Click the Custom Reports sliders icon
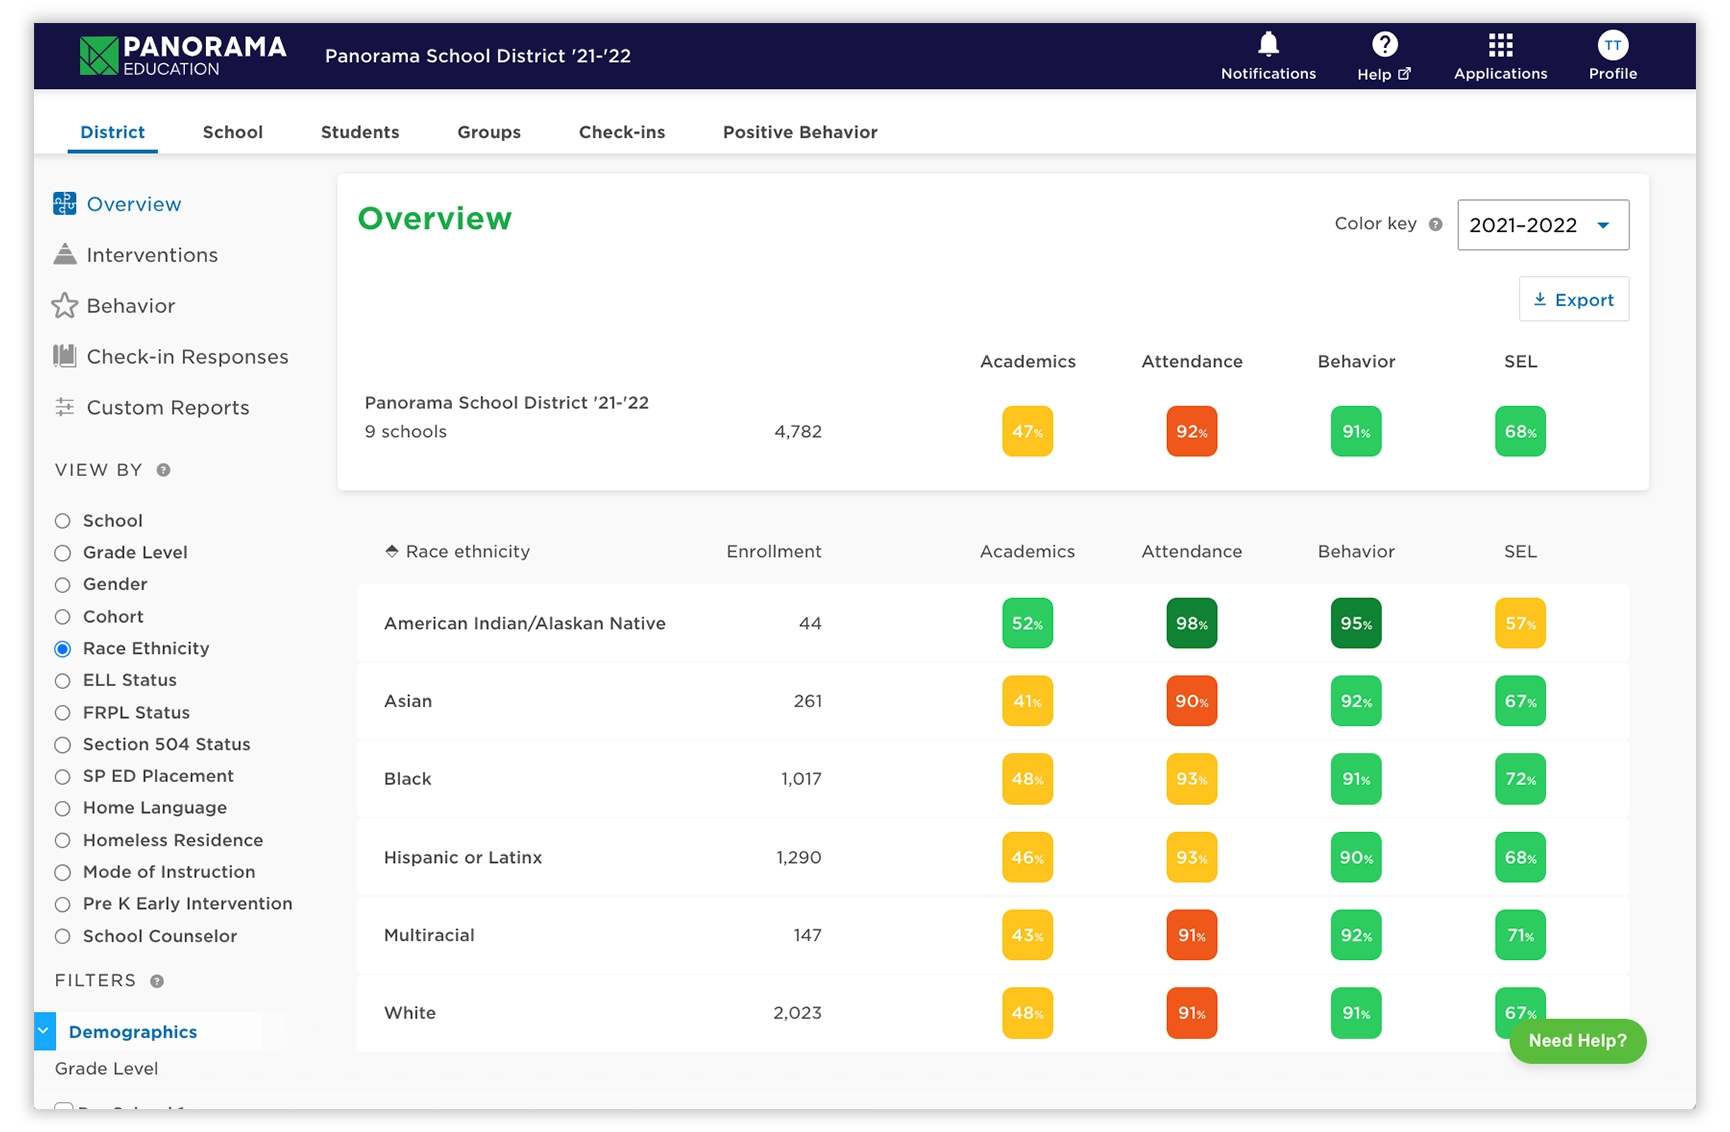Screen dimensions: 1730x1132 (65, 407)
